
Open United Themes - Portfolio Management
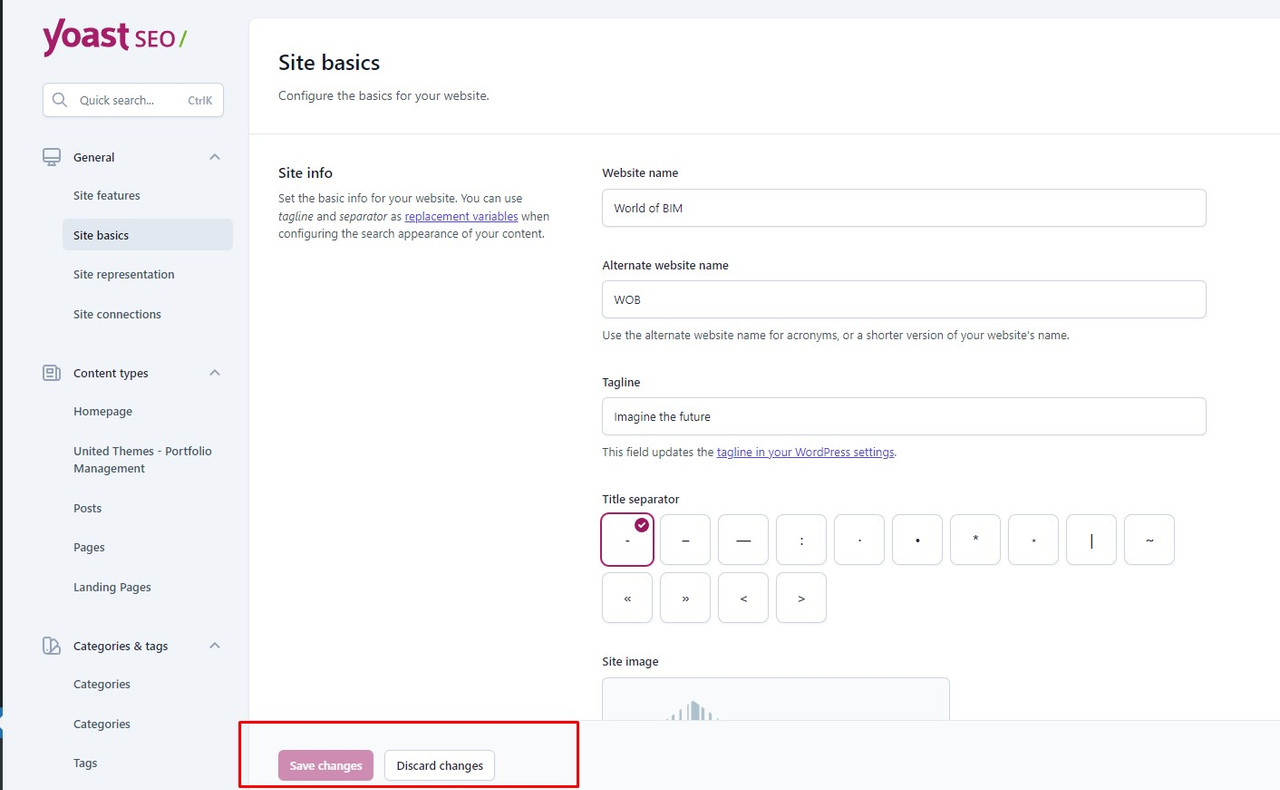pos(143,460)
